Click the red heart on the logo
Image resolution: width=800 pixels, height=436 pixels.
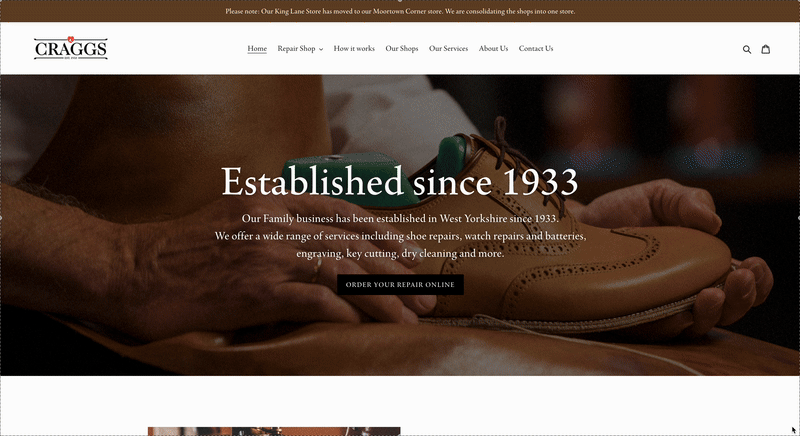coord(71,39)
